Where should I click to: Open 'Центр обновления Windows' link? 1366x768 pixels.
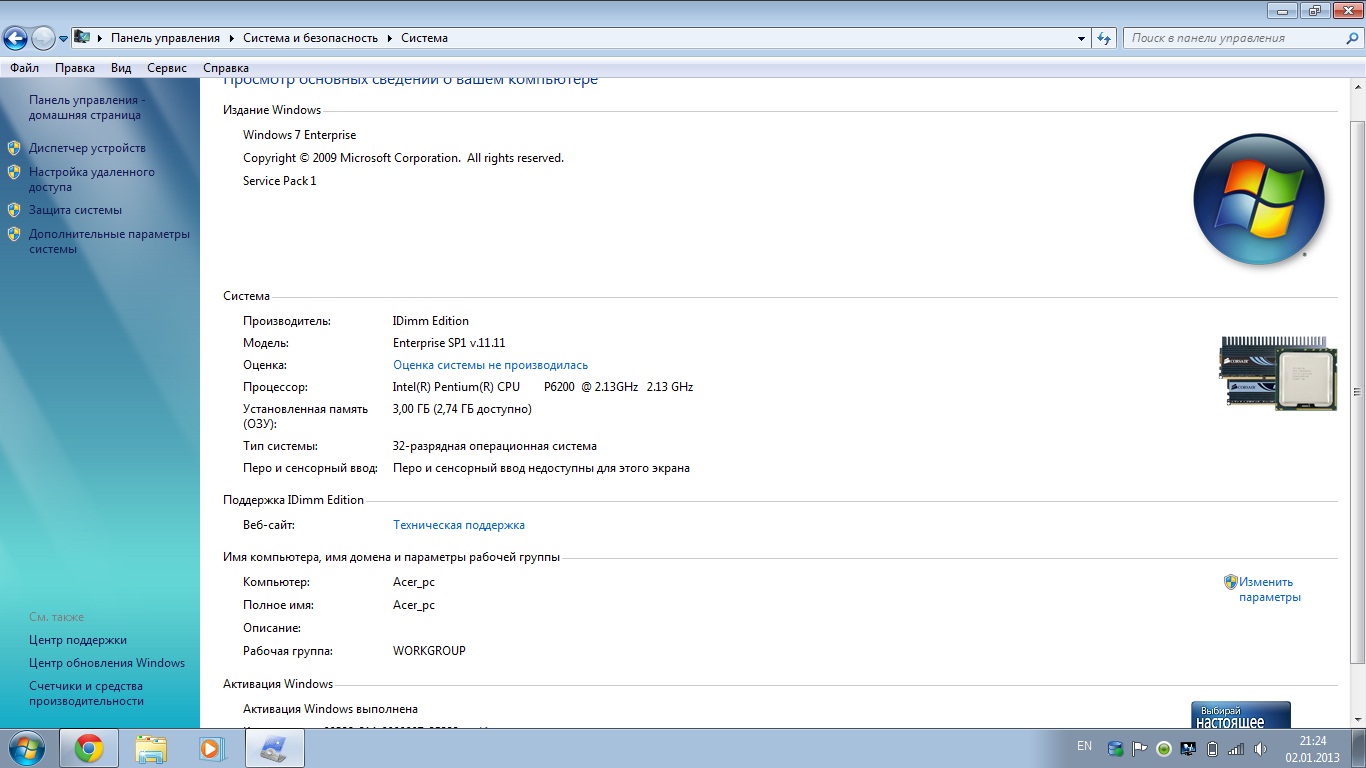point(107,663)
